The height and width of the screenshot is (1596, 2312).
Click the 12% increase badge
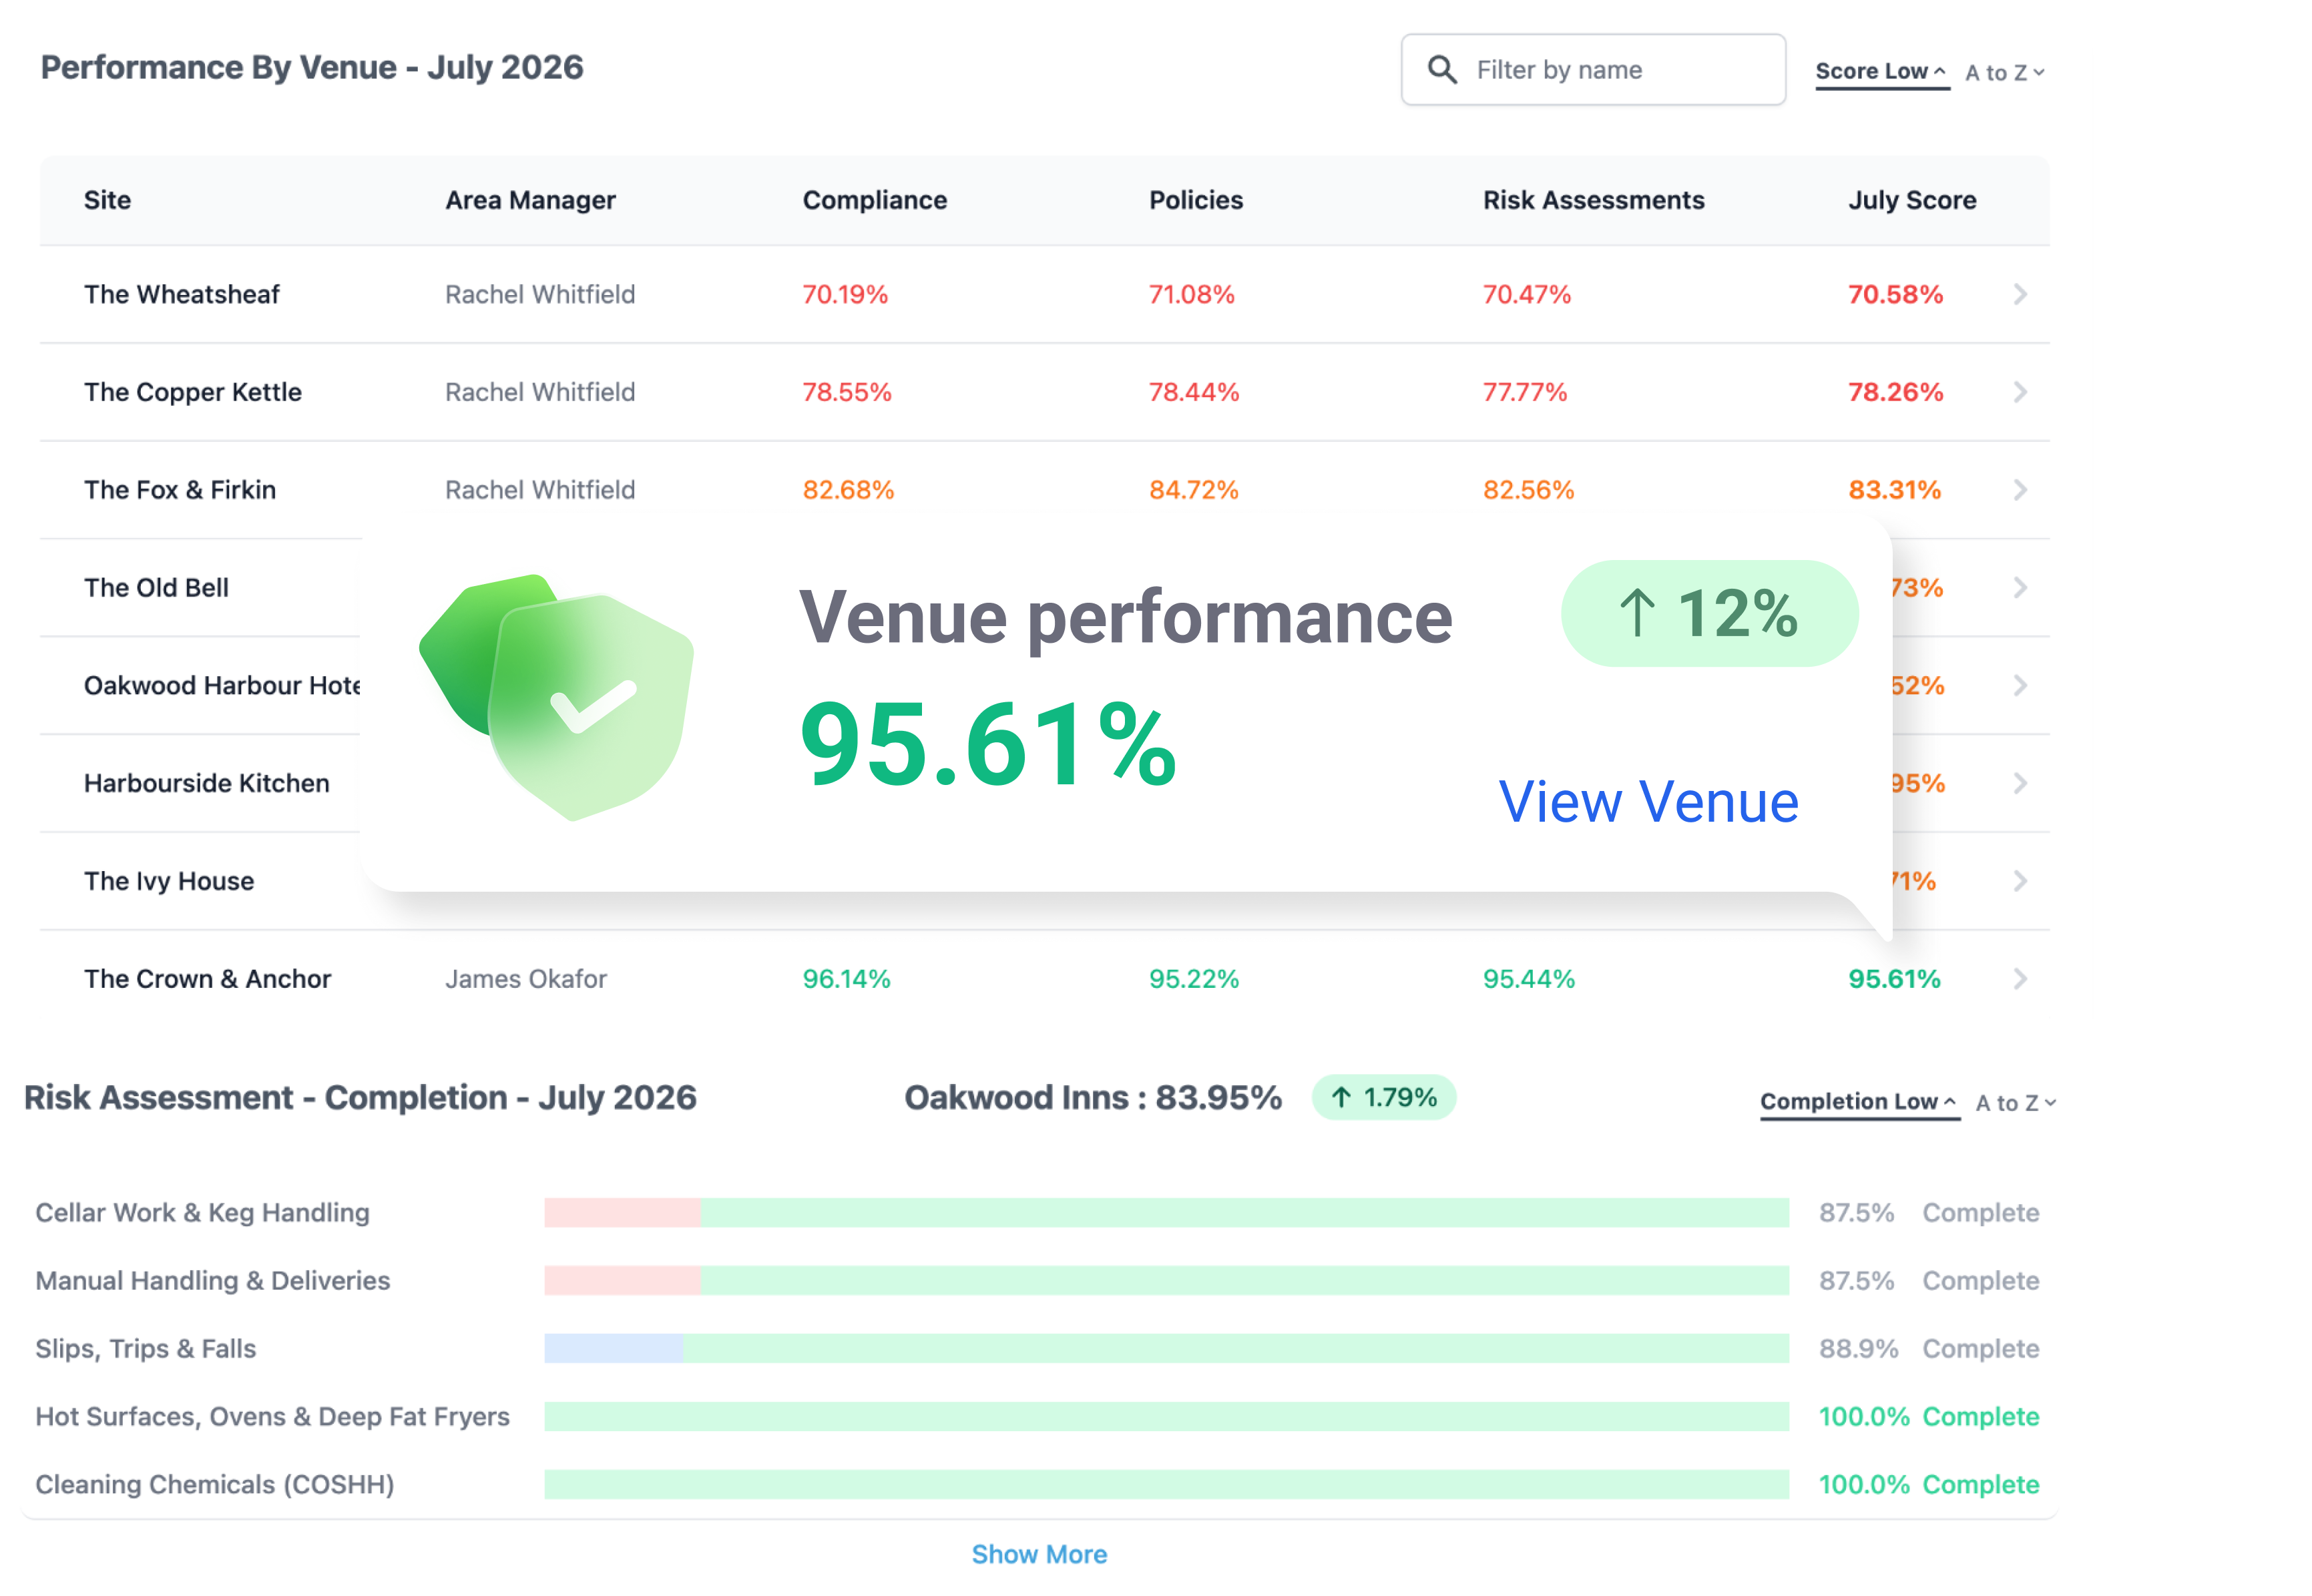1709,613
